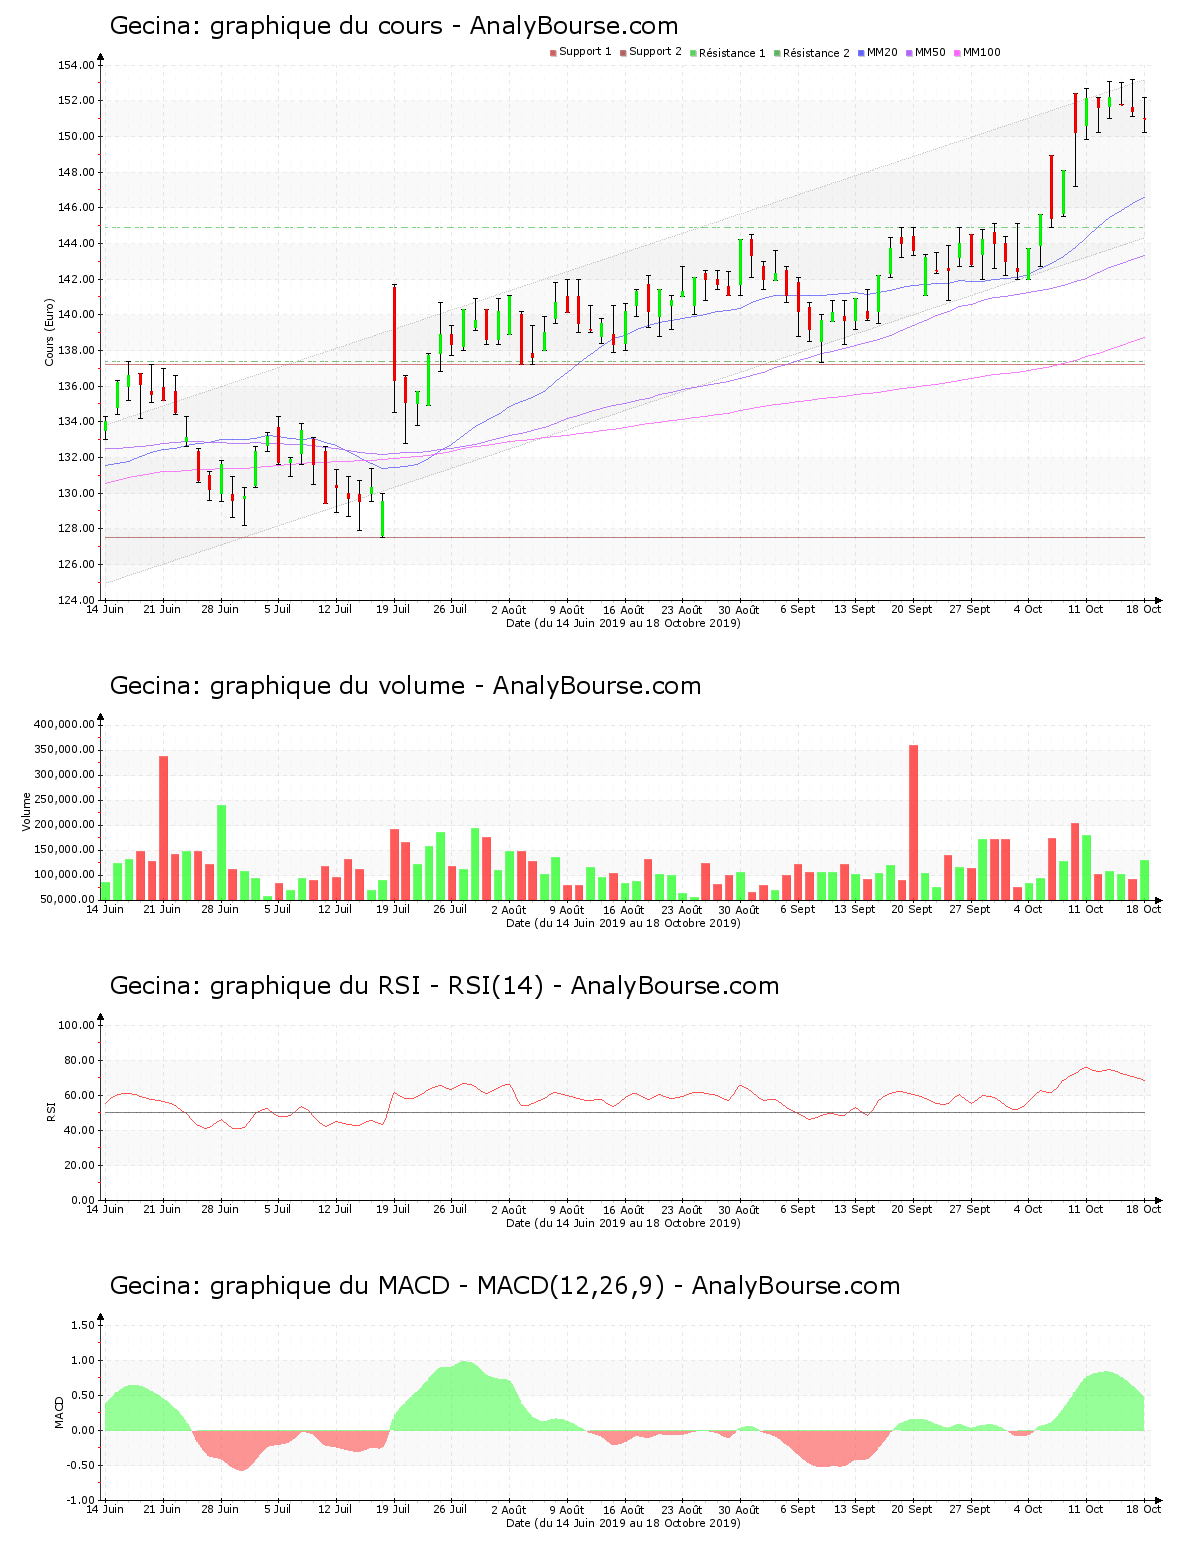Click '18 Oct' date on price chart
Screen dimensions: 1200x1550
(x=1144, y=609)
